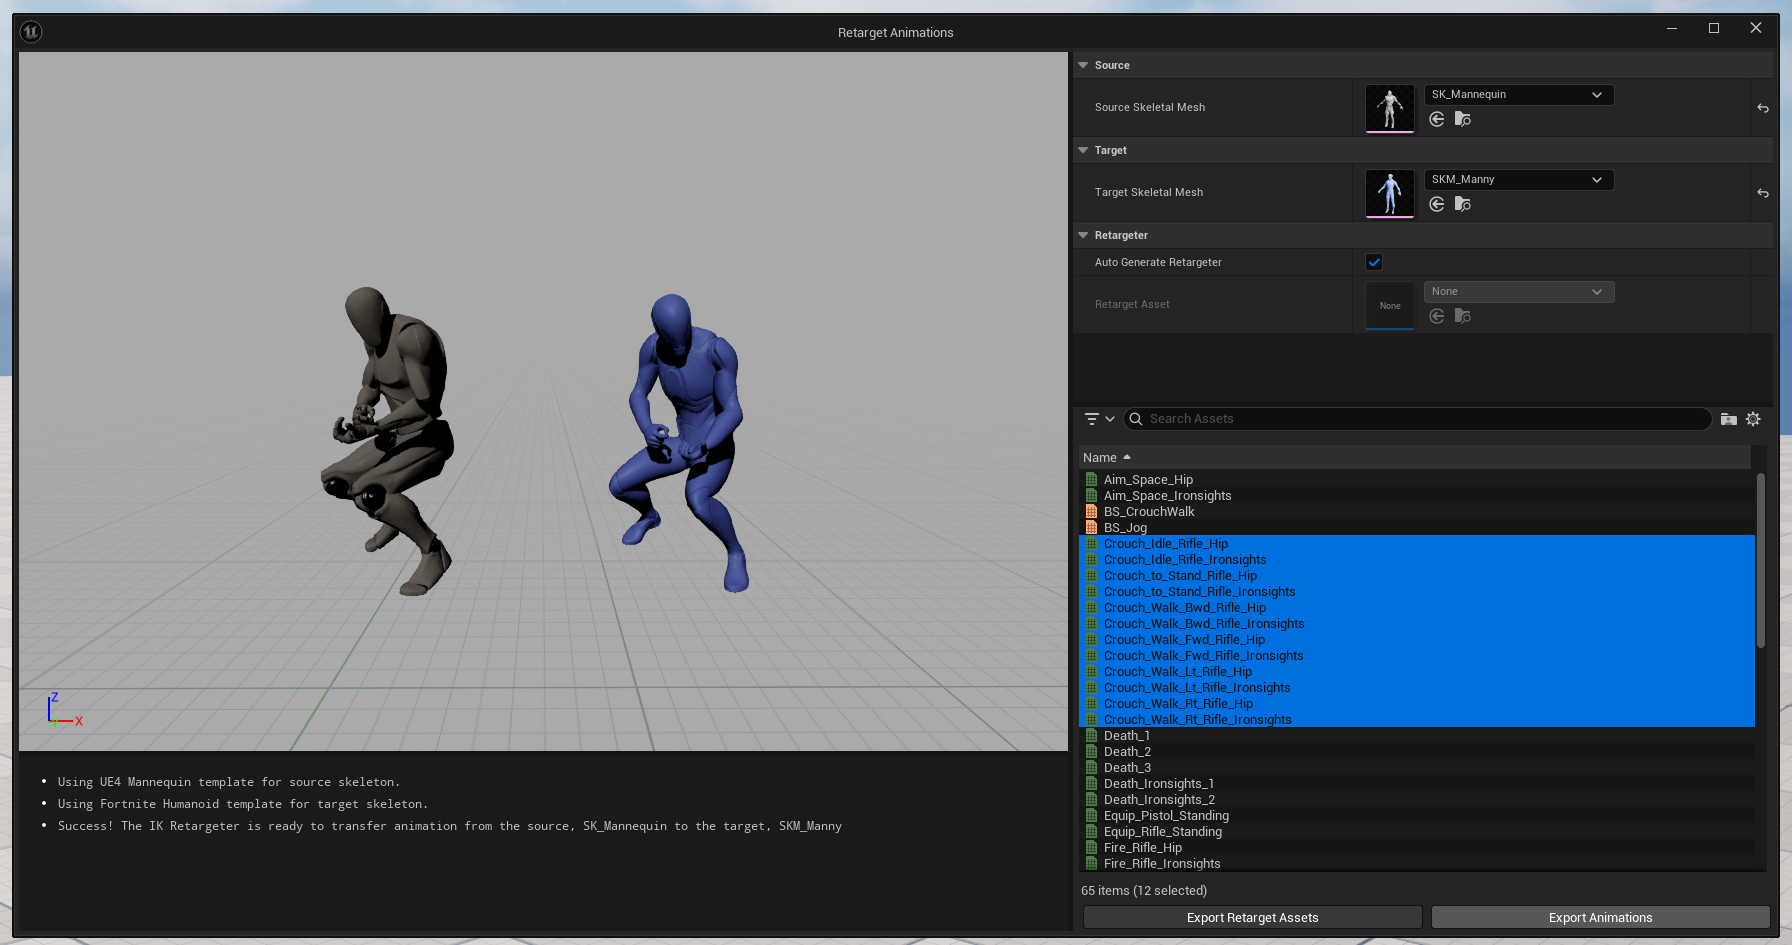Click the Unreal Engine logo icon
The width and height of the screenshot is (1792, 945).
click(x=31, y=32)
